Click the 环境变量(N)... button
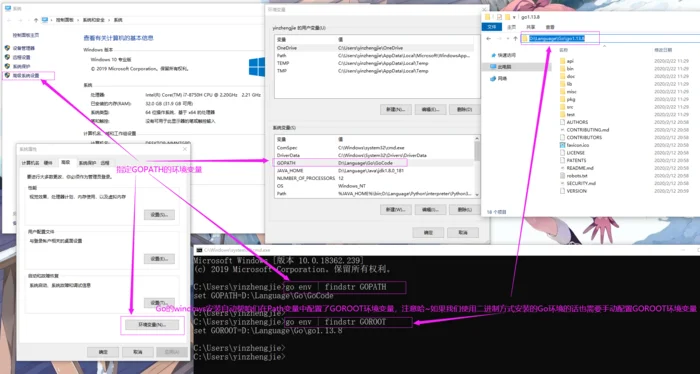The image size is (700, 374). pos(152,324)
